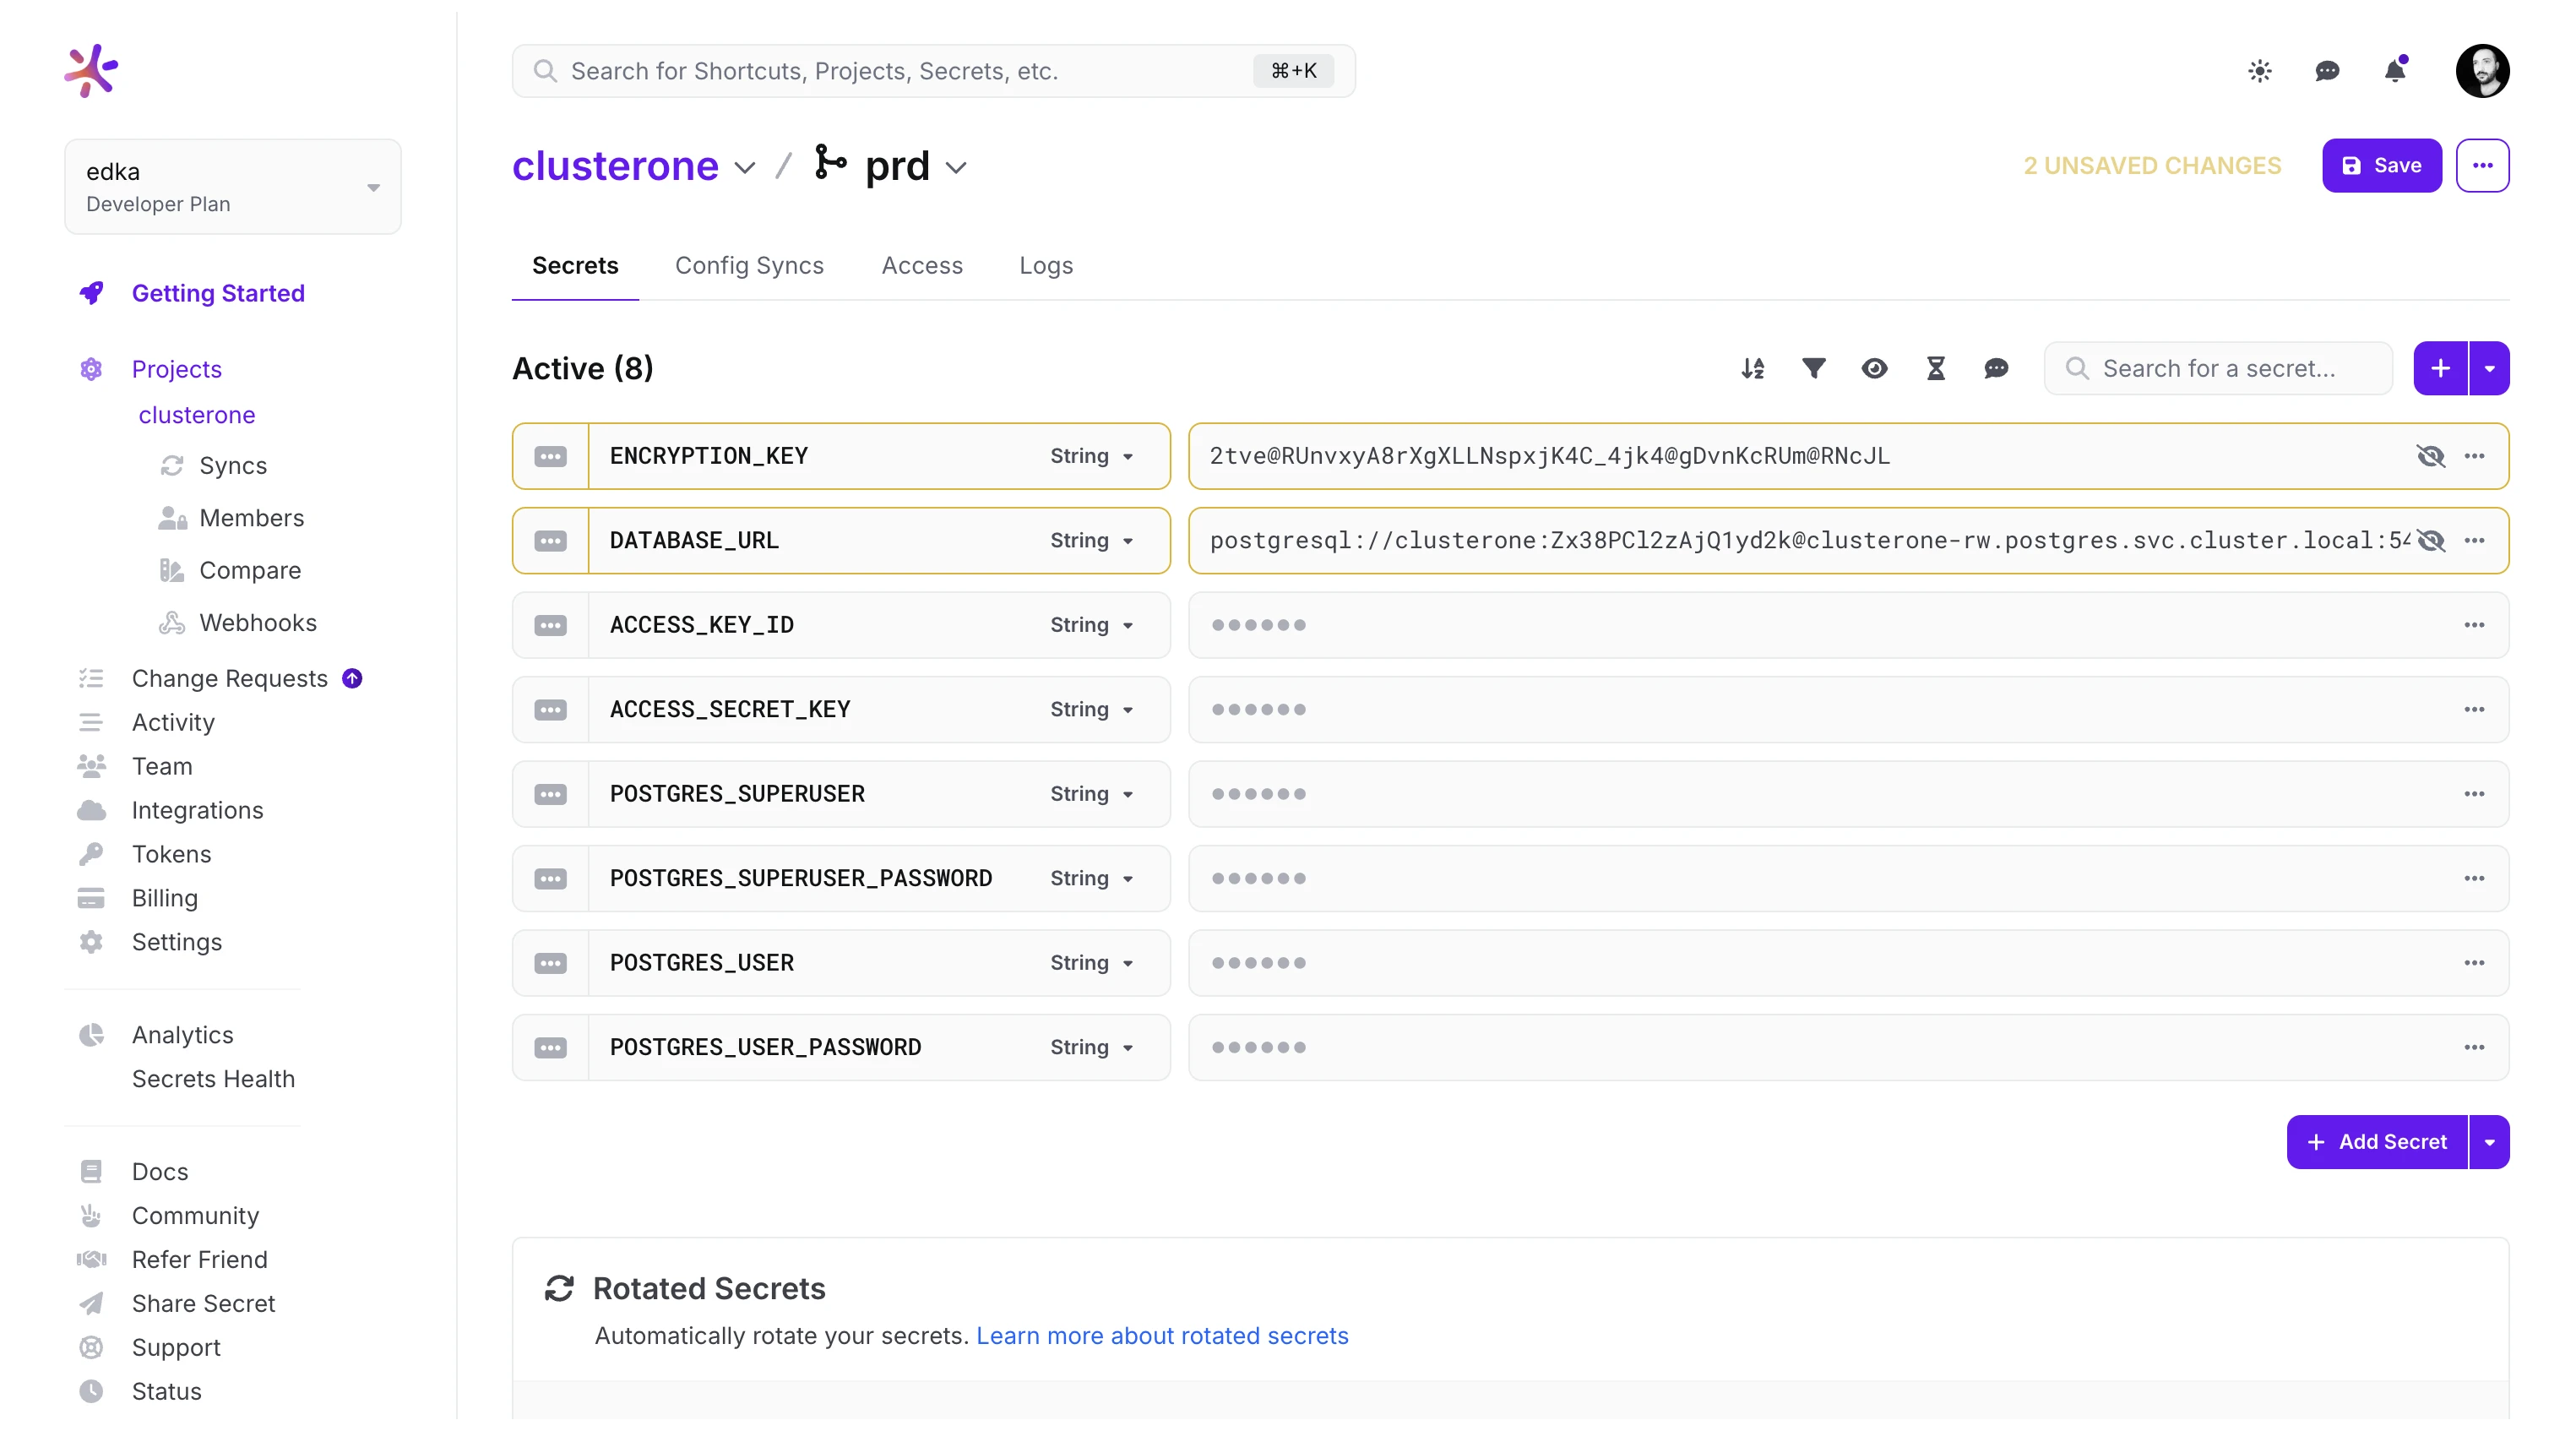The image size is (2576, 1431).
Task: Click the note icon left of ACCESS_KEY_ID
Action: click(x=550, y=625)
